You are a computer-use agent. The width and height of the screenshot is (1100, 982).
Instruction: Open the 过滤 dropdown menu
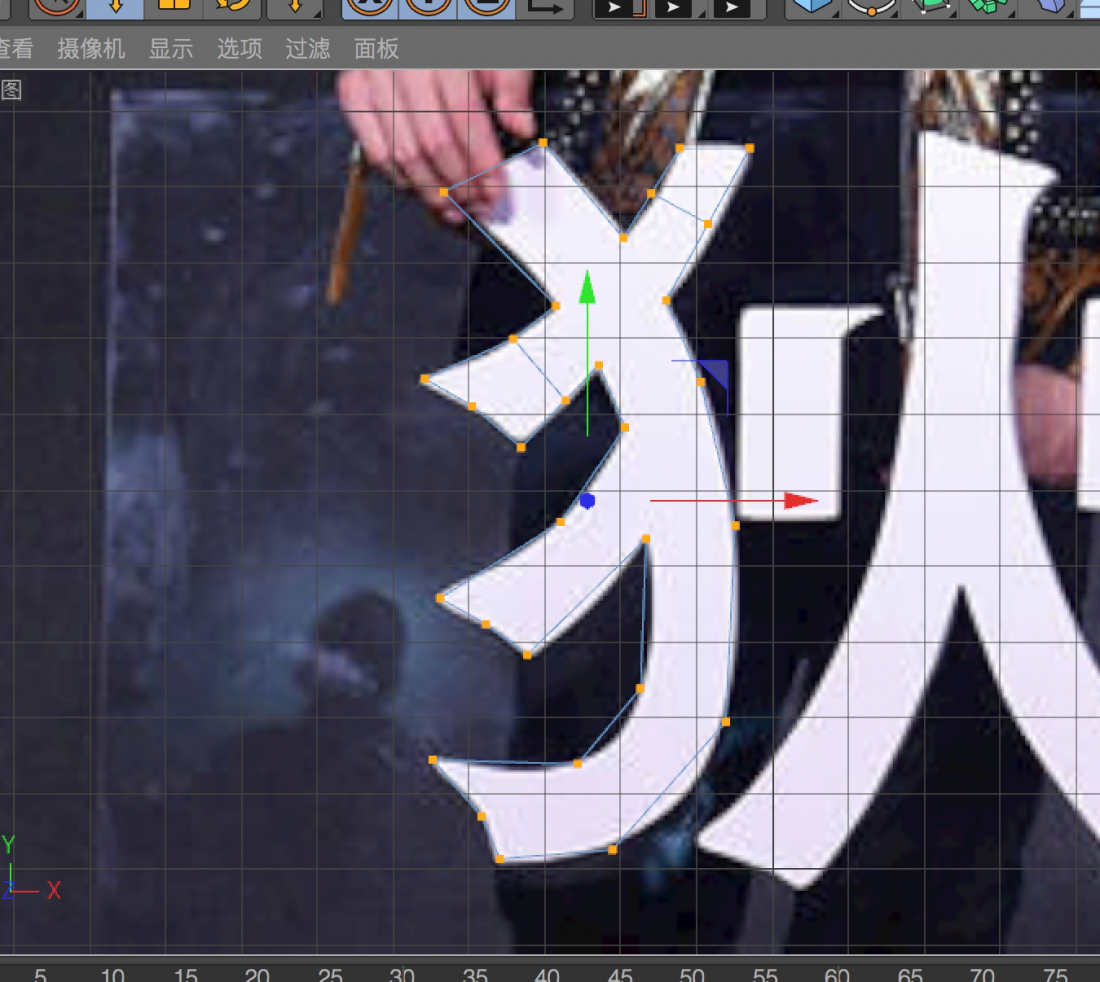coord(308,49)
